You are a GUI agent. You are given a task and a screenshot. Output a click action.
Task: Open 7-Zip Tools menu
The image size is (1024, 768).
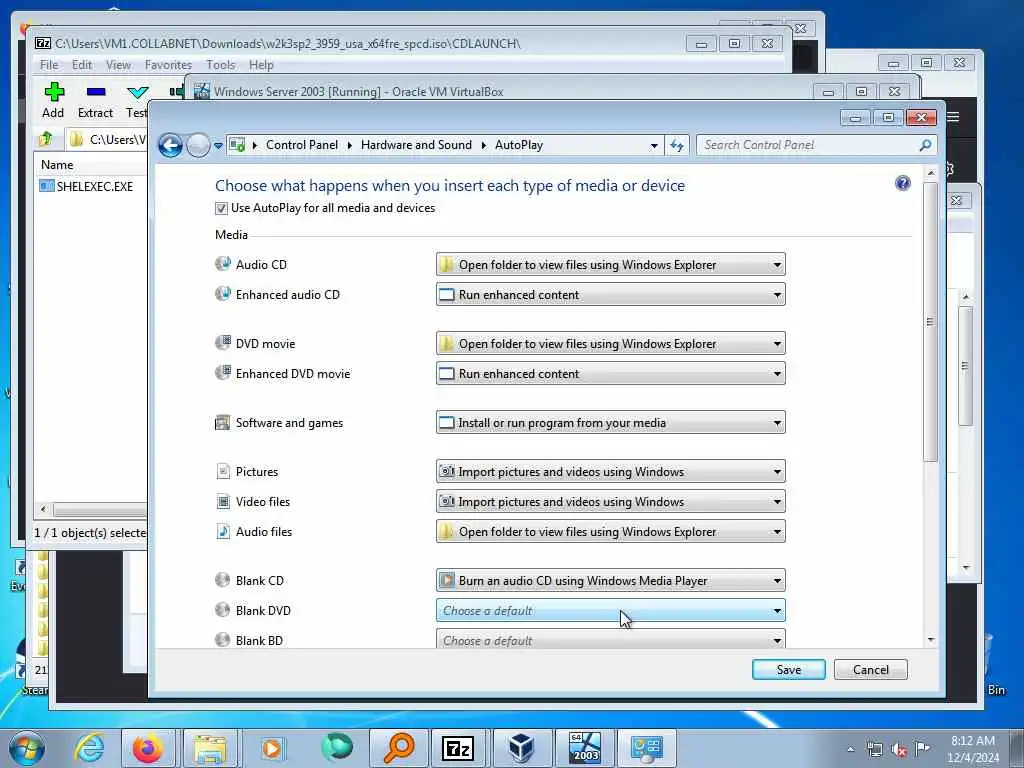(x=221, y=65)
